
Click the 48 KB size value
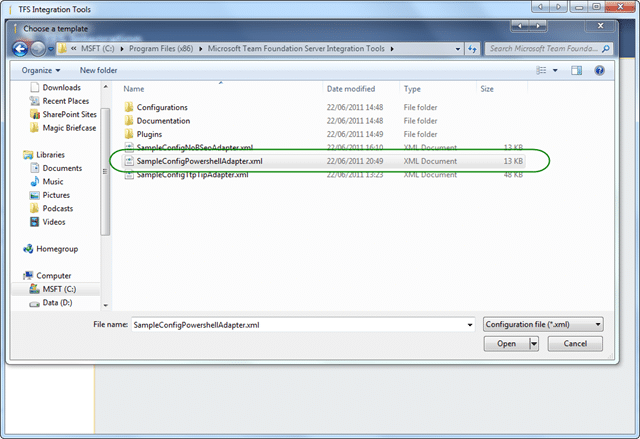[513, 175]
